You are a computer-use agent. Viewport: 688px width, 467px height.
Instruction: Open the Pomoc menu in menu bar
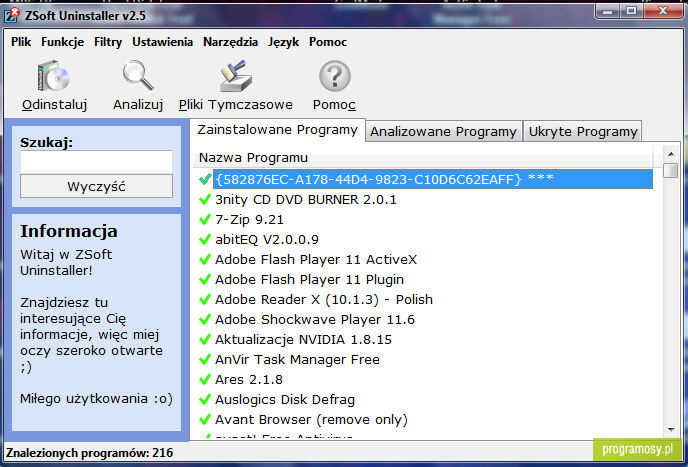tap(328, 42)
